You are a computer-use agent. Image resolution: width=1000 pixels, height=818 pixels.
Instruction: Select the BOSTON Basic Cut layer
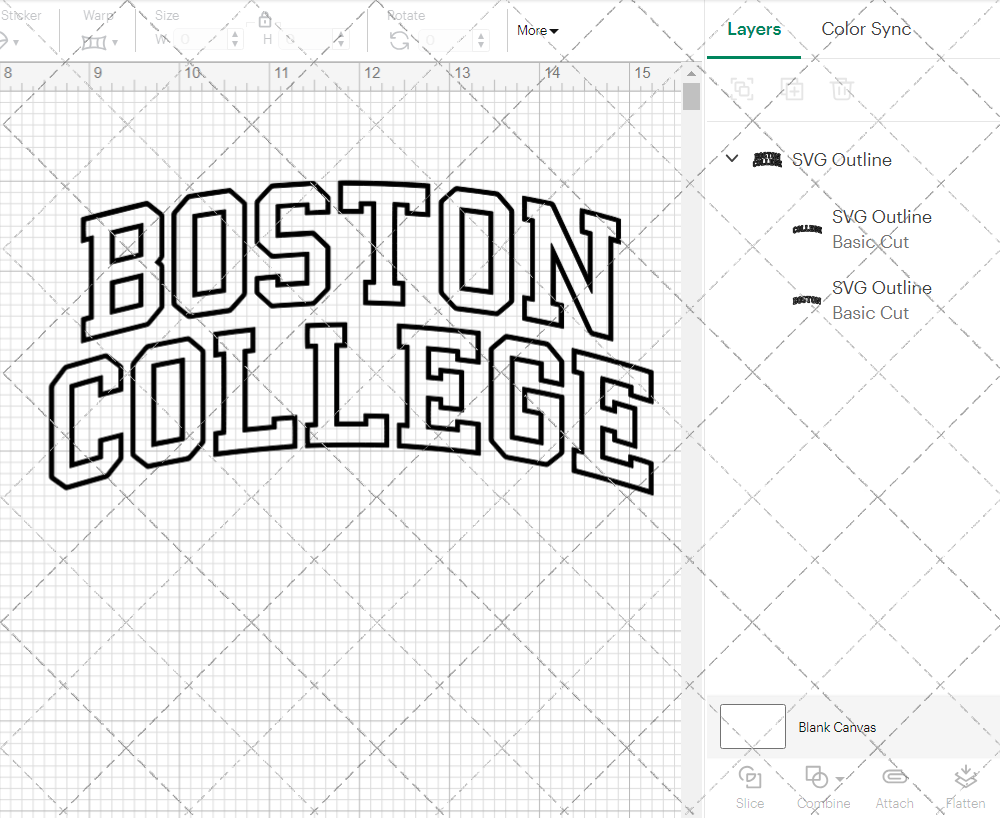(881, 300)
